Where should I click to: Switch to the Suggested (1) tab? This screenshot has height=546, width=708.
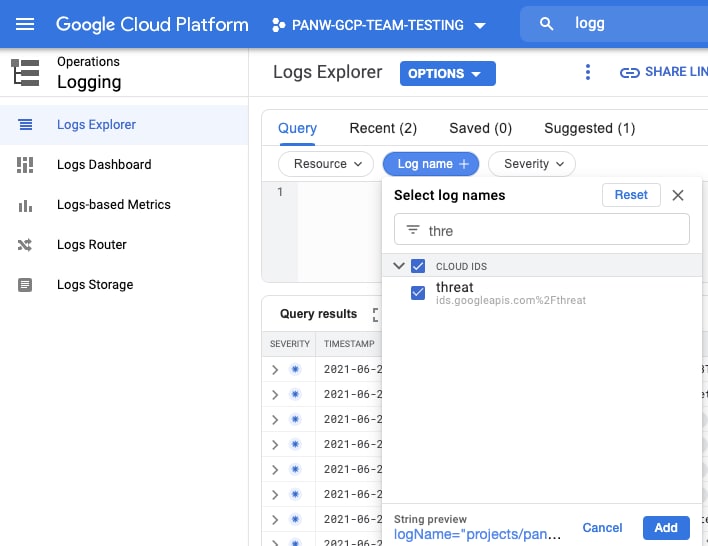[x=589, y=128]
